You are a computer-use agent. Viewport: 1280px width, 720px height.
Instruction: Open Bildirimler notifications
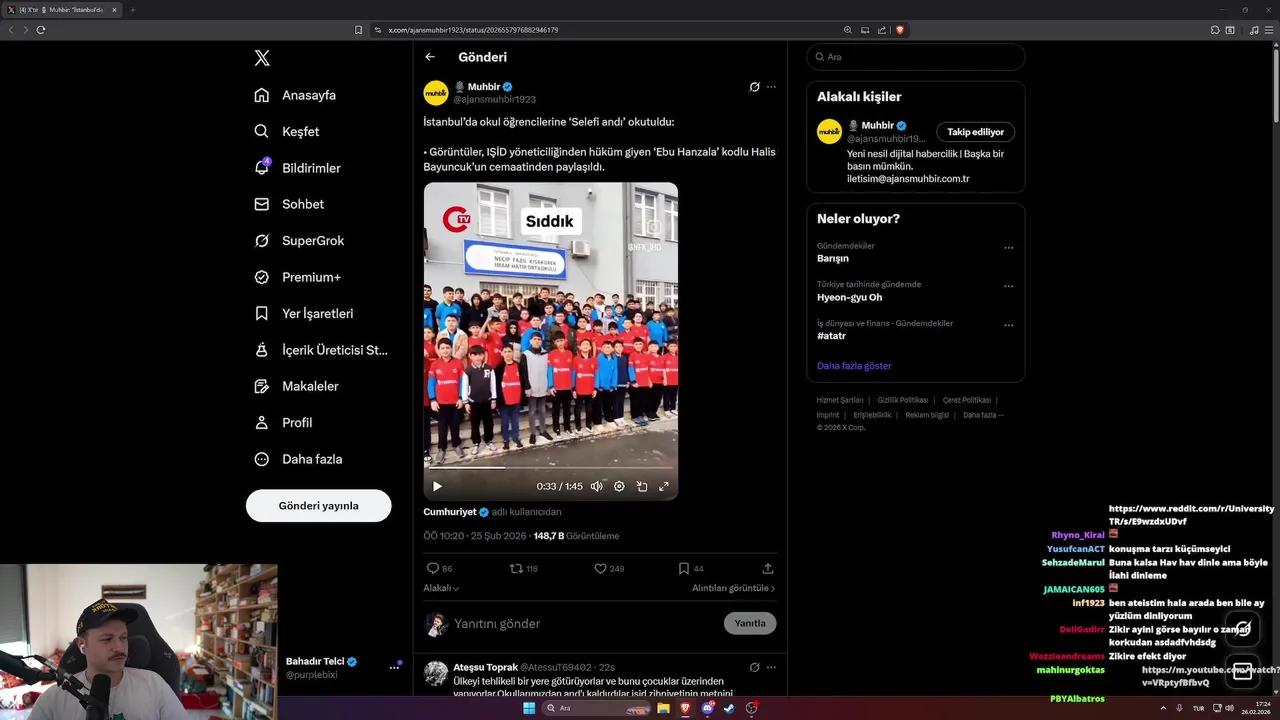click(x=297, y=168)
